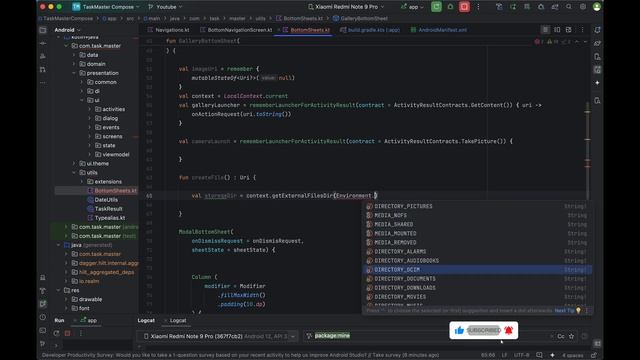
Task: Switch to BottomNavigationScreen.kt tab
Action: point(236,30)
